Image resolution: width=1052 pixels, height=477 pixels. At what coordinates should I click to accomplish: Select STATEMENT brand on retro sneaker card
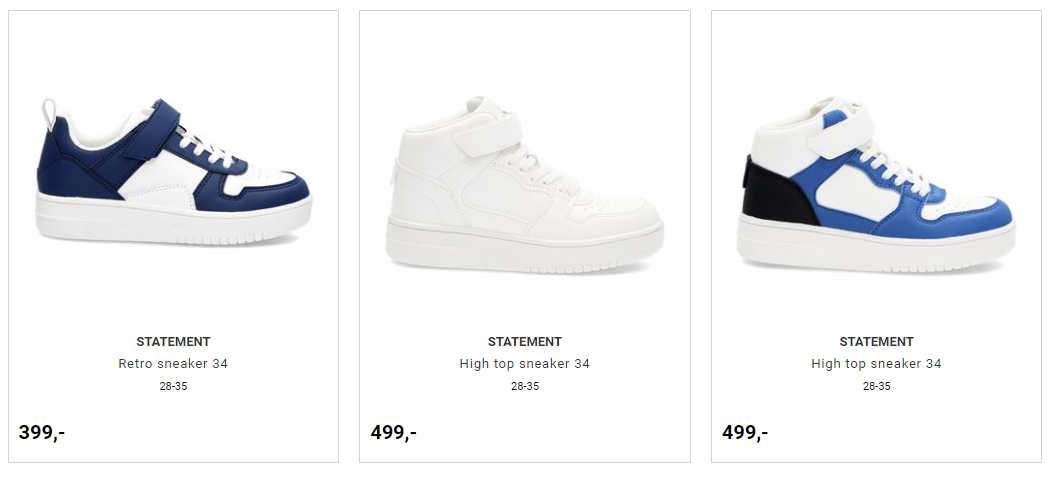[173, 341]
